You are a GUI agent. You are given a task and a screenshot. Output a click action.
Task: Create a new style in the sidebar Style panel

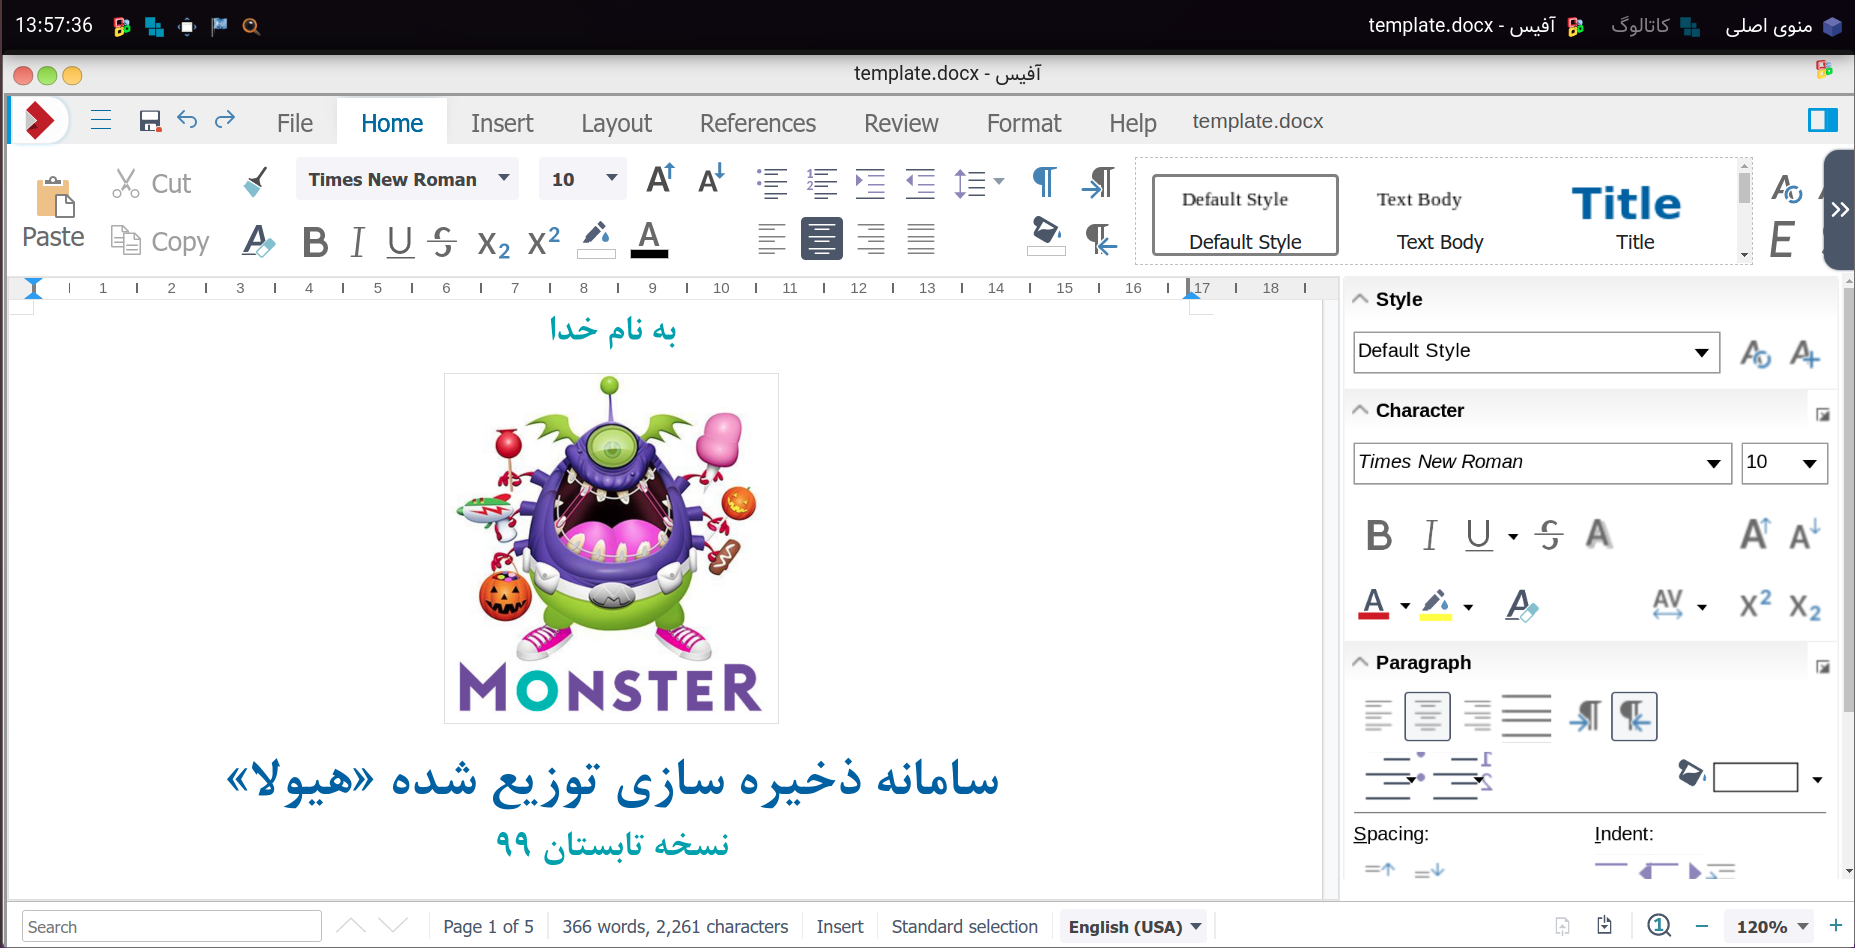tap(1805, 353)
